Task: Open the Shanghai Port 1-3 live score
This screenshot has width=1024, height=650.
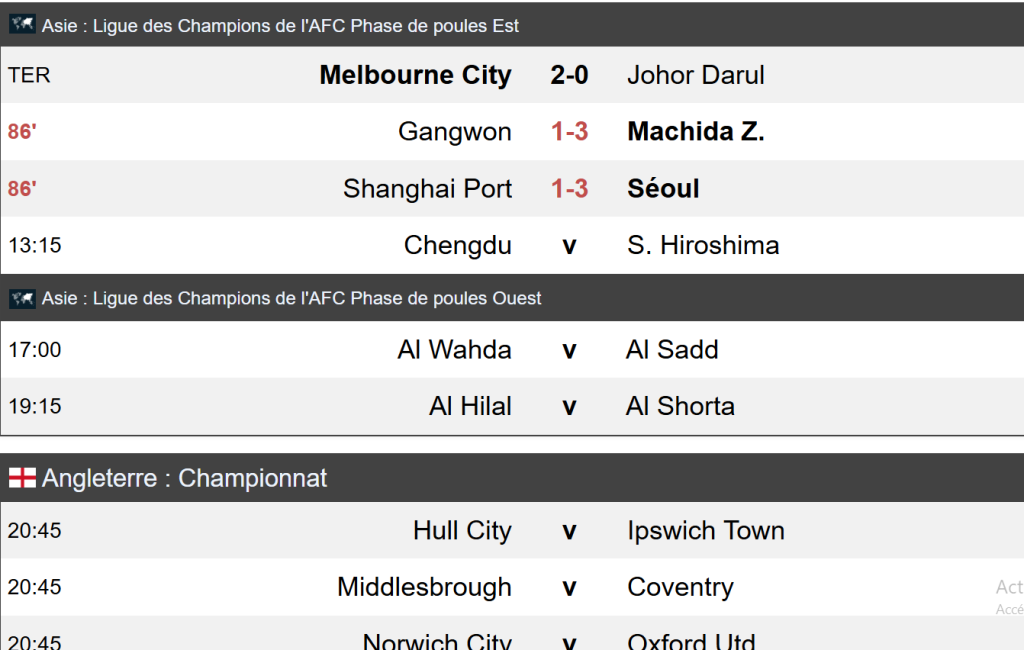Action: pos(569,189)
